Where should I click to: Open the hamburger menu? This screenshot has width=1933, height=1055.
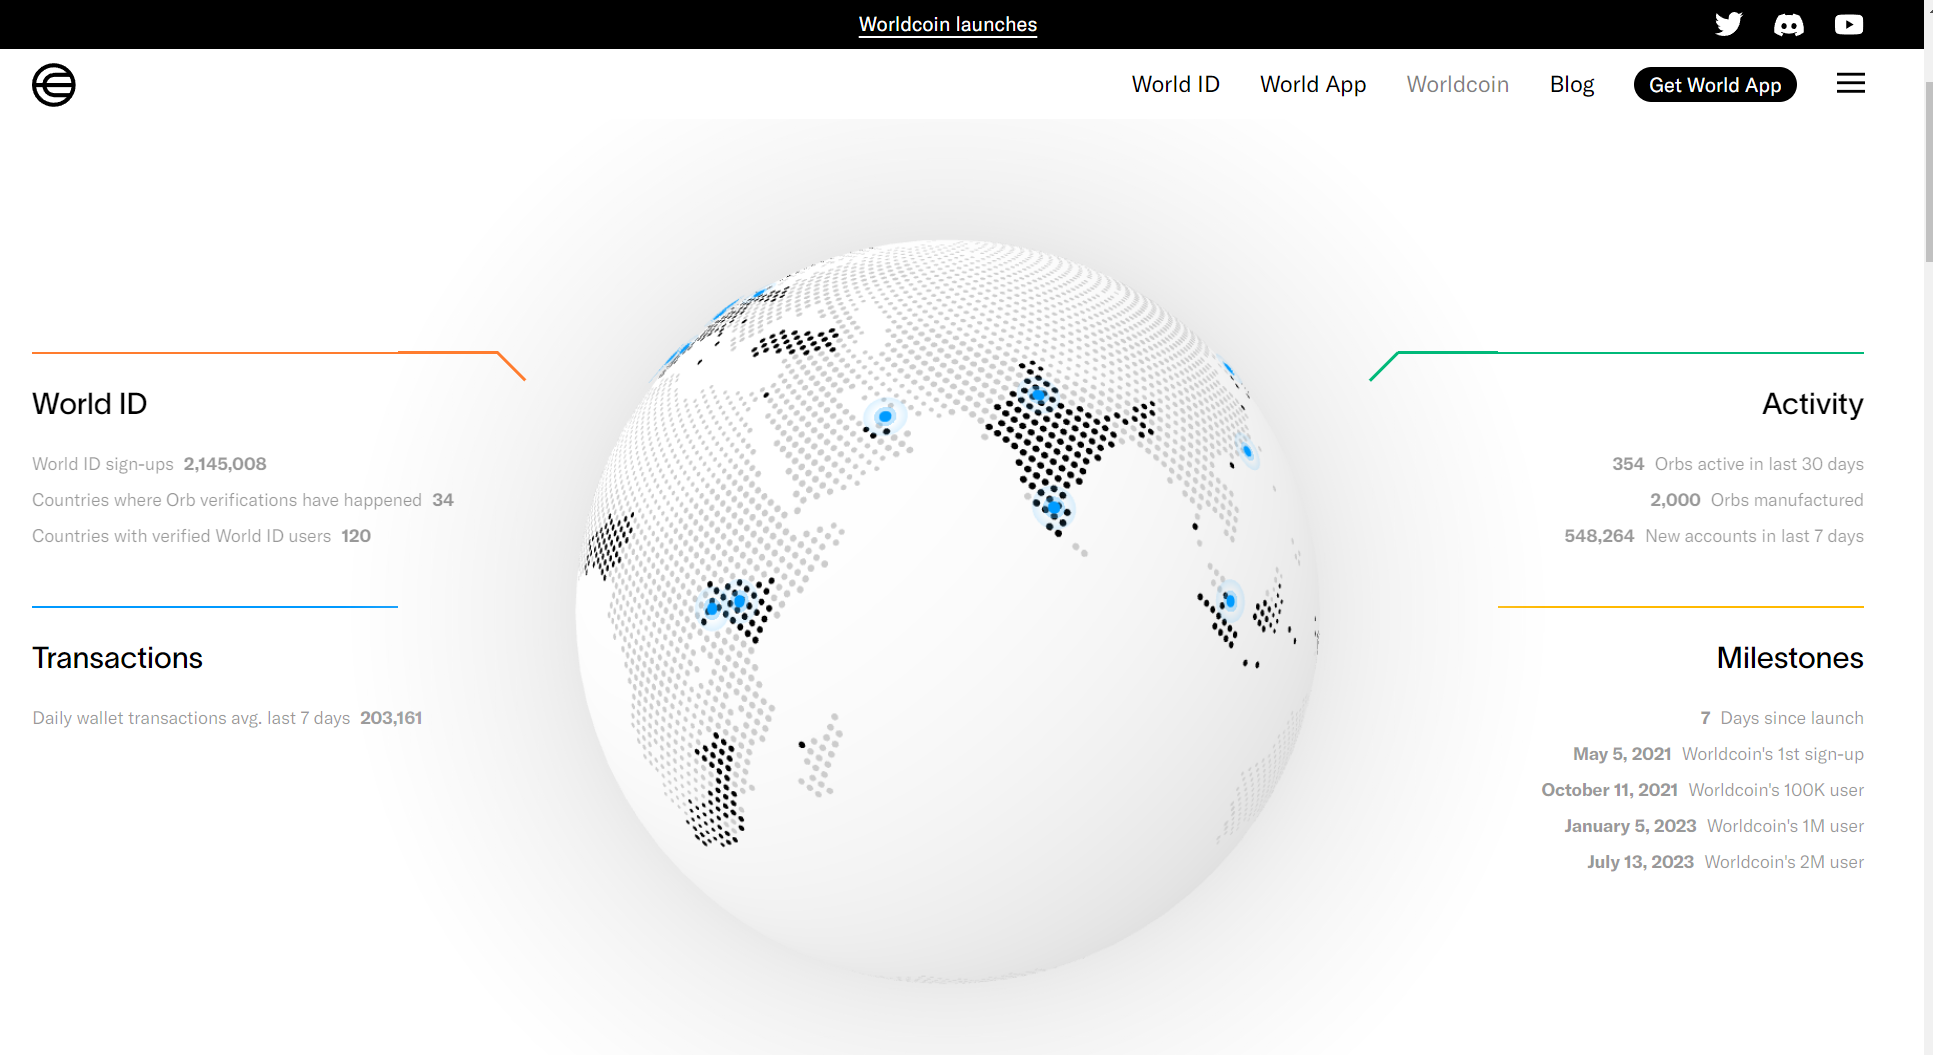pyautogui.click(x=1850, y=84)
